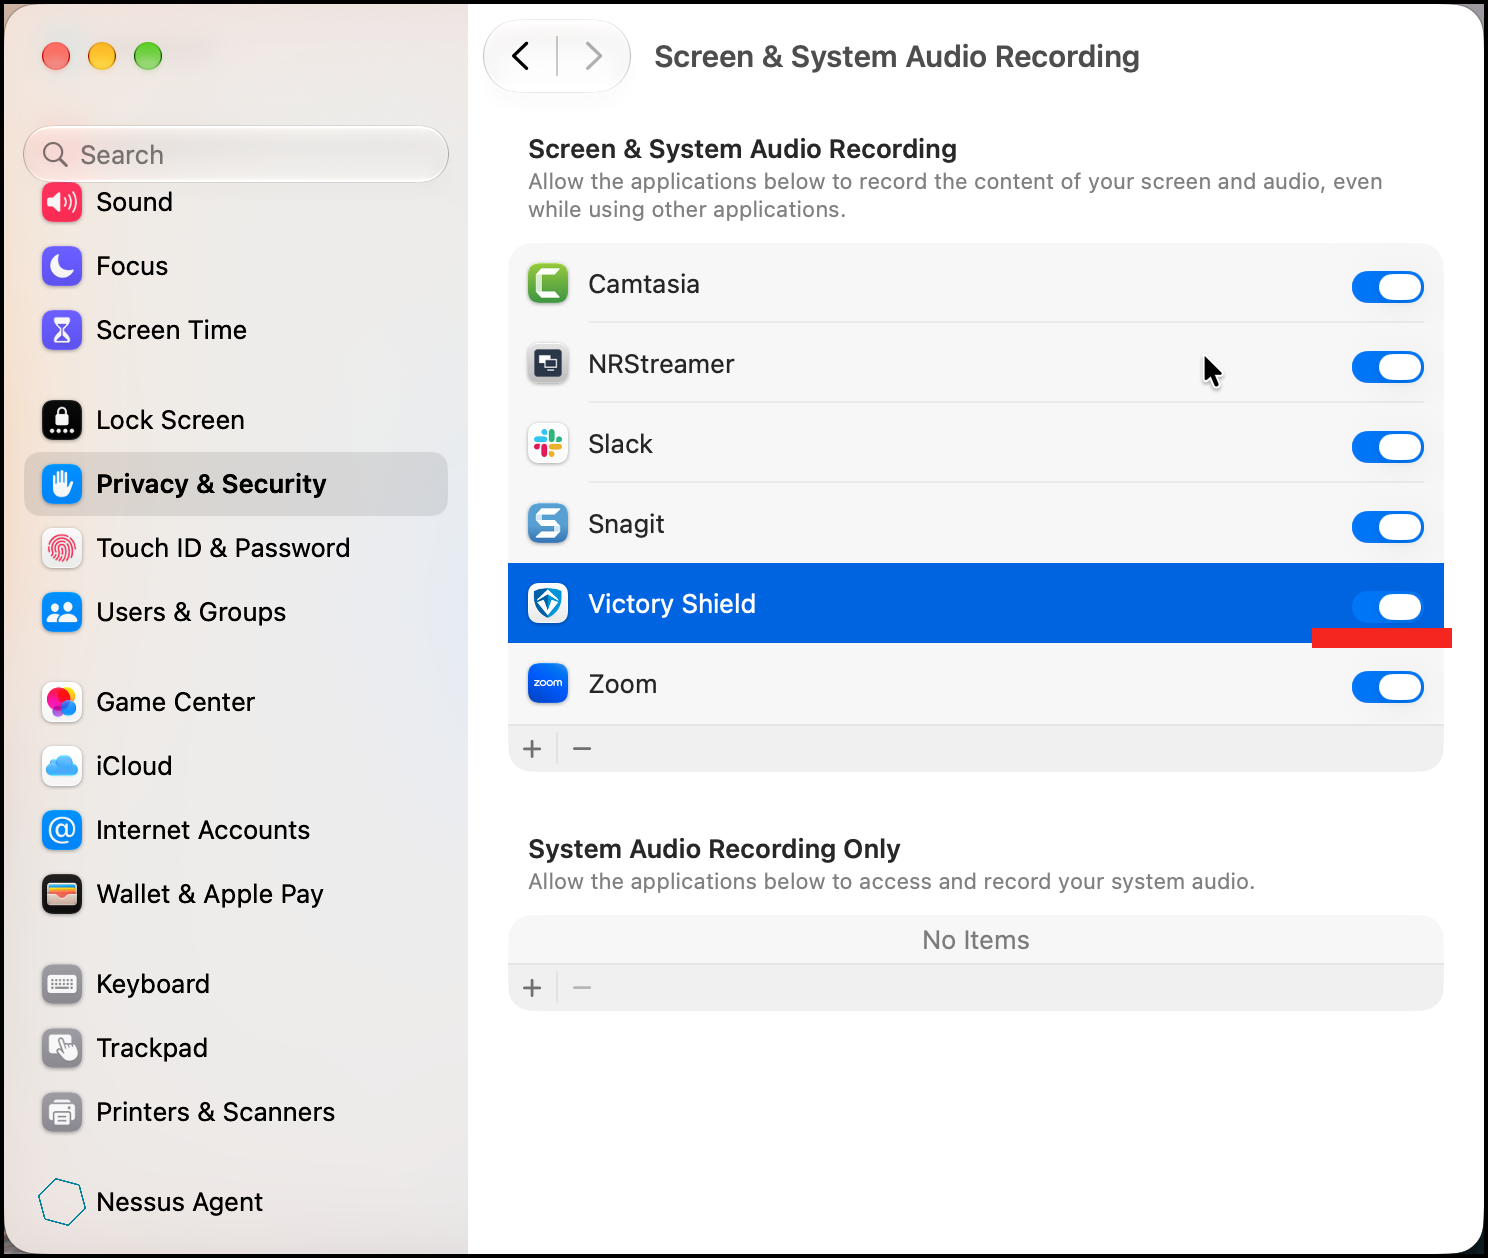This screenshot has width=1488, height=1258.
Task: Click the Slack app icon
Action: [548, 444]
